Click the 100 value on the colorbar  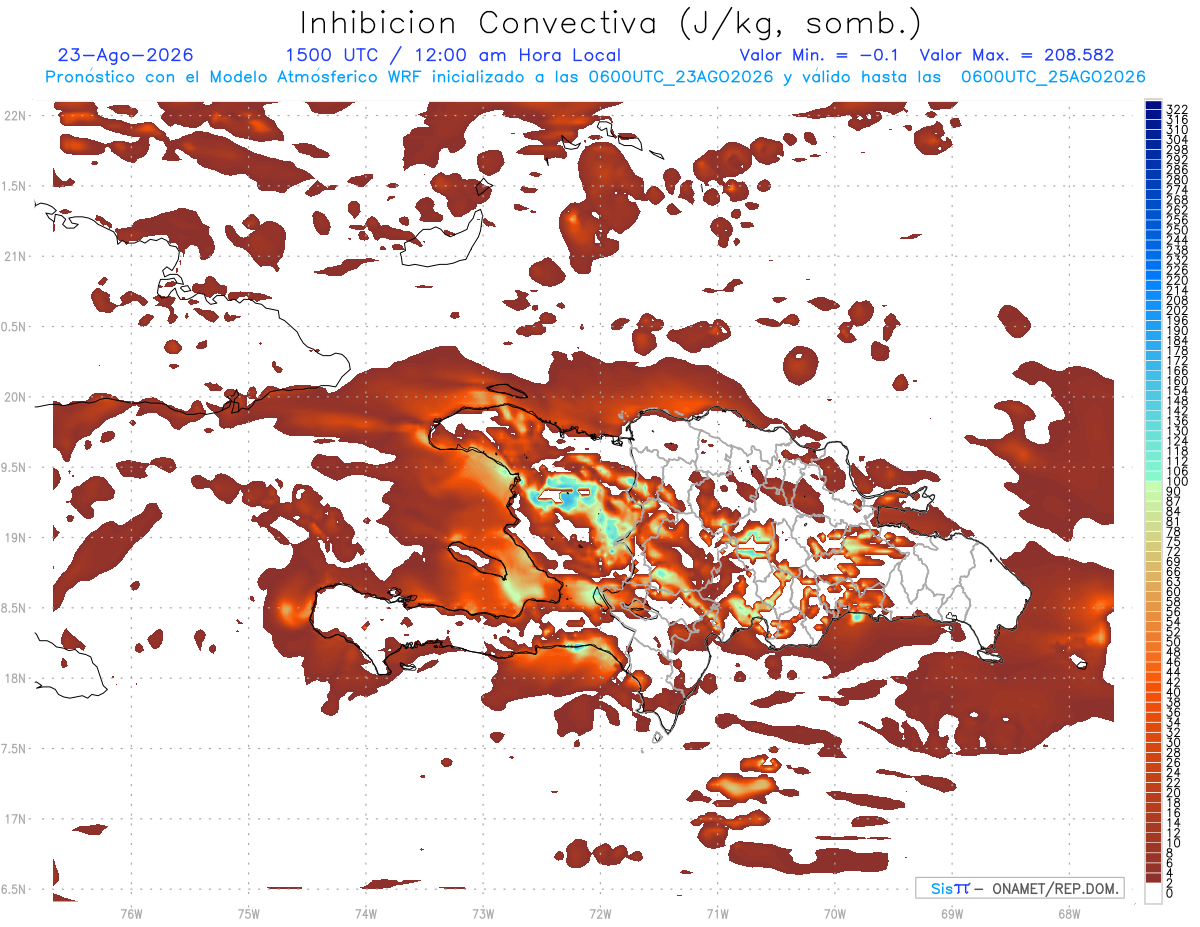(x=1177, y=482)
